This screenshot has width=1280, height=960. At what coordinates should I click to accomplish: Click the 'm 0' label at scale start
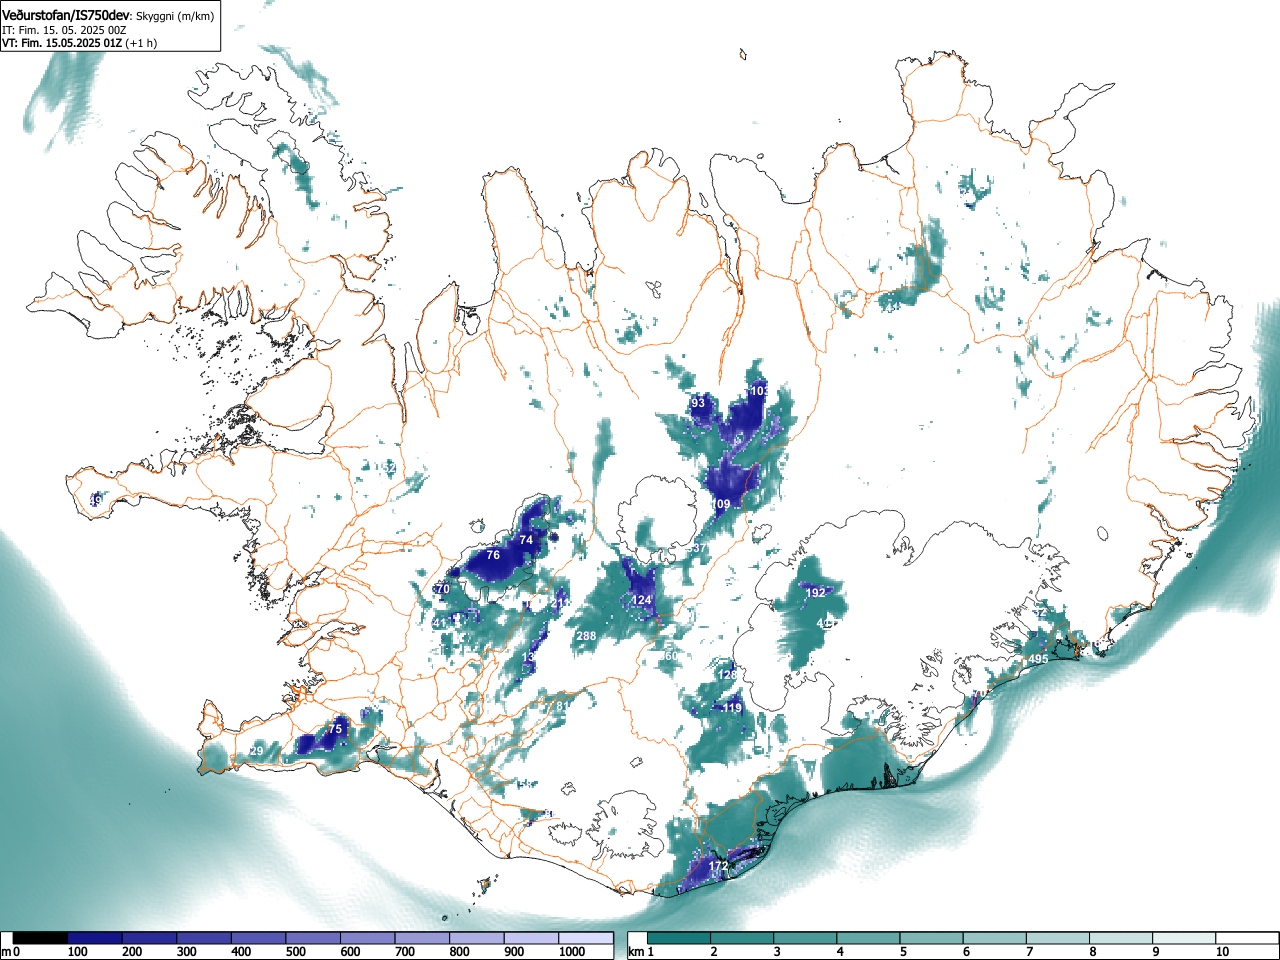[x=11, y=952]
